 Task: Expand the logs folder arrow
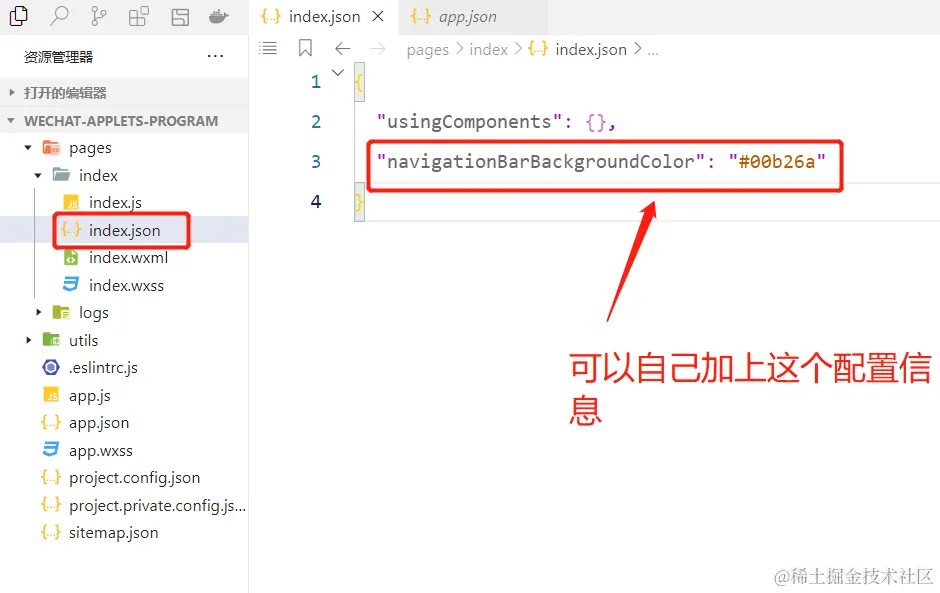tap(38, 312)
